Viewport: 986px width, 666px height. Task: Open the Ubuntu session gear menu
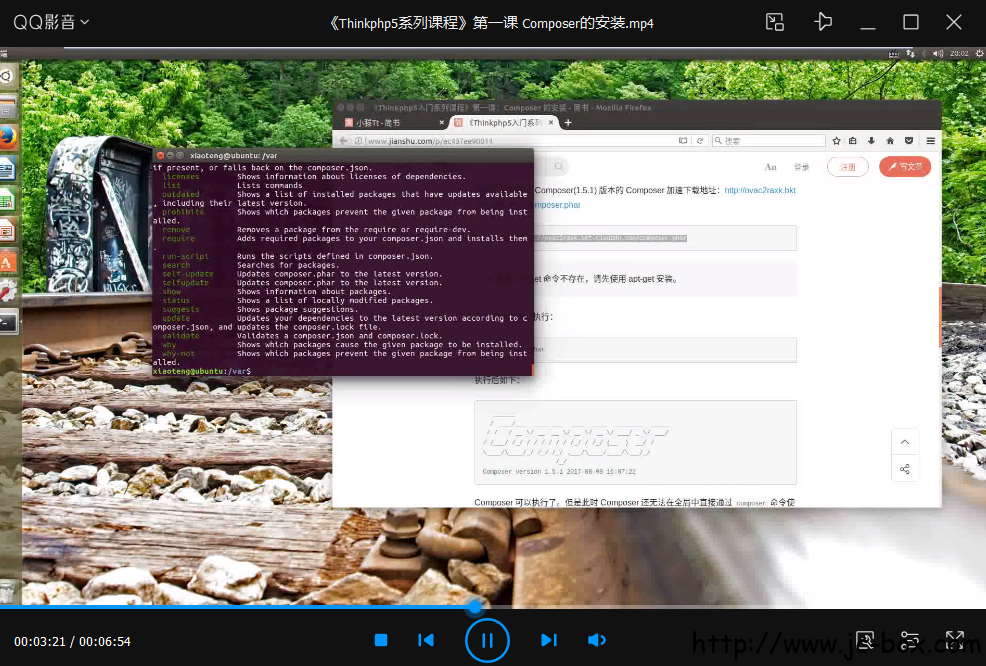[979, 54]
